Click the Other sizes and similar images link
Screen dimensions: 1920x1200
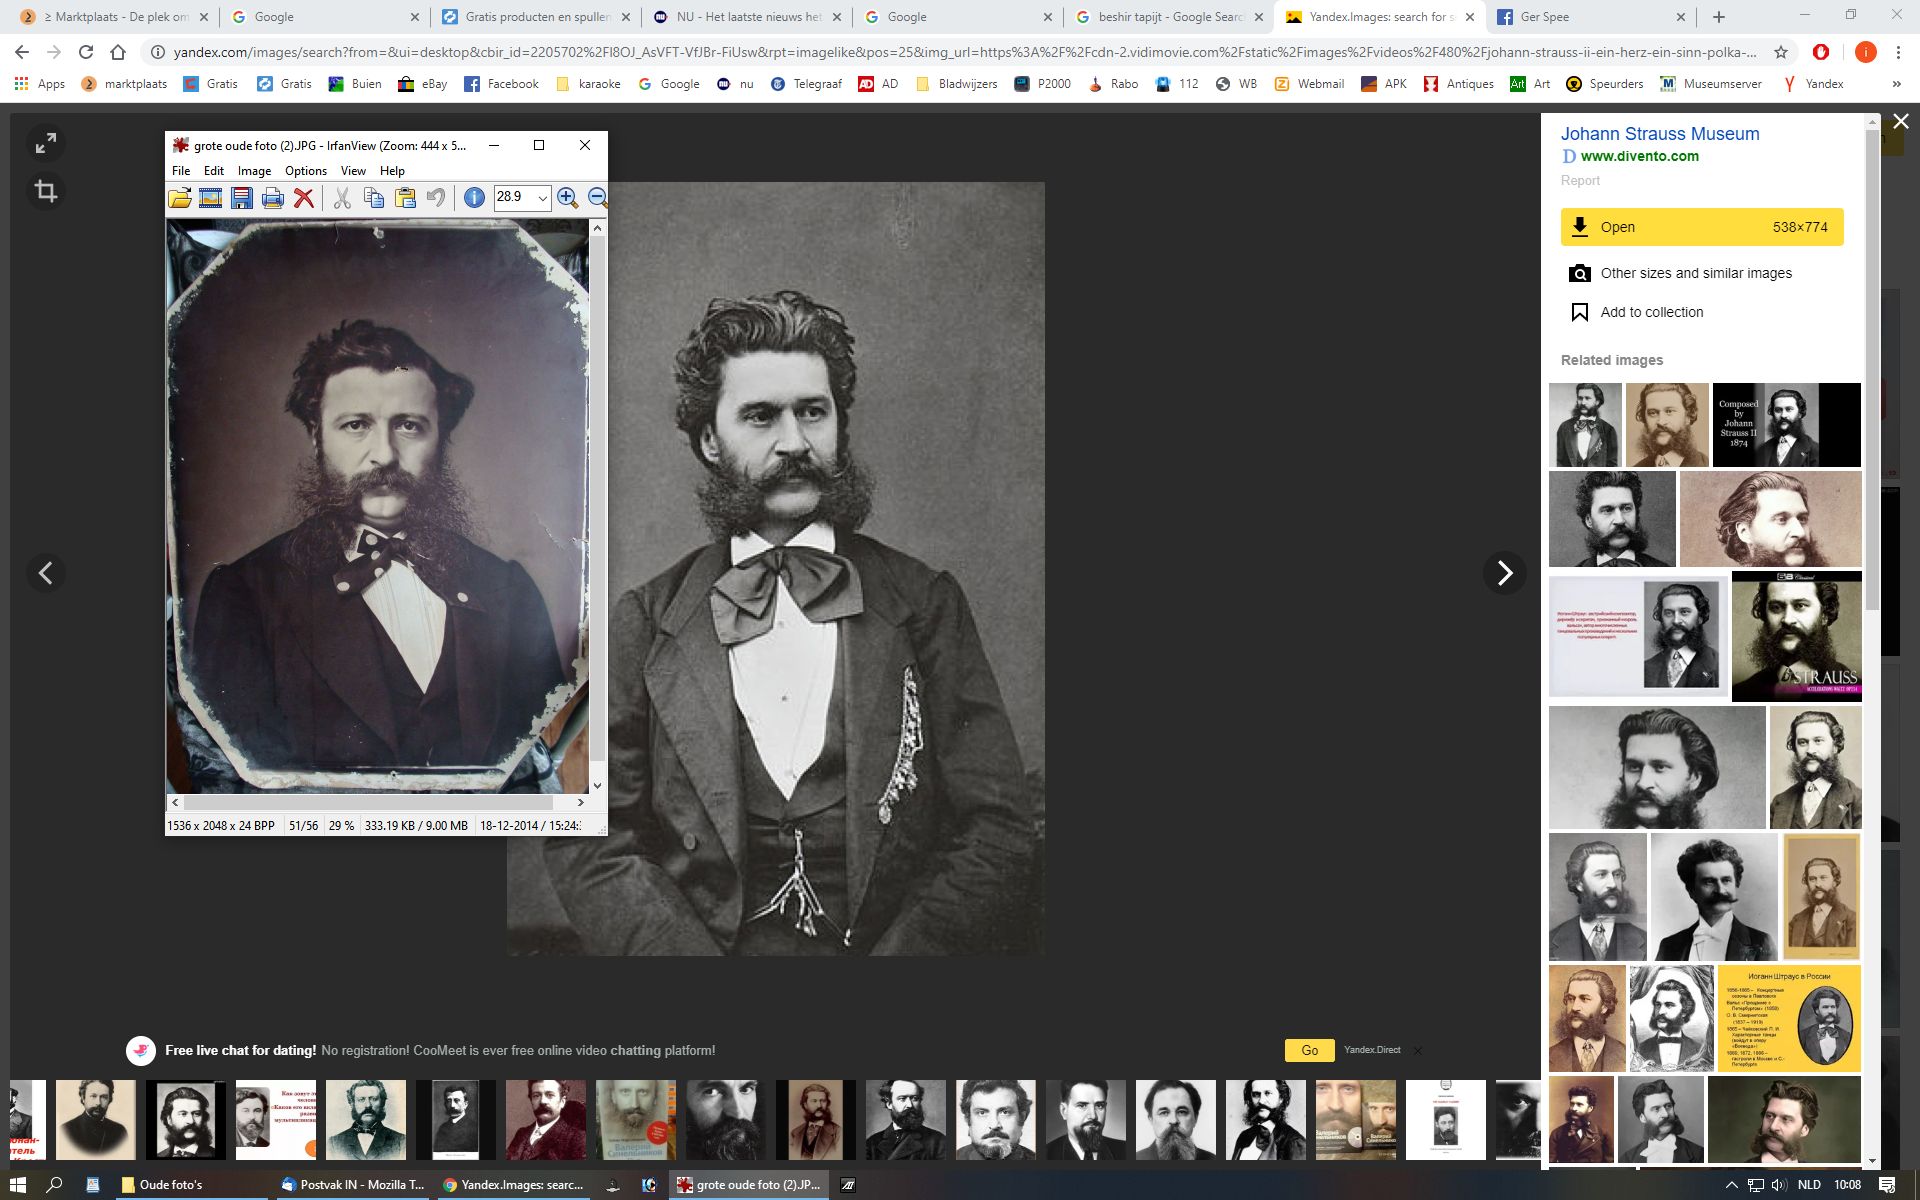tap(1696, 272)
